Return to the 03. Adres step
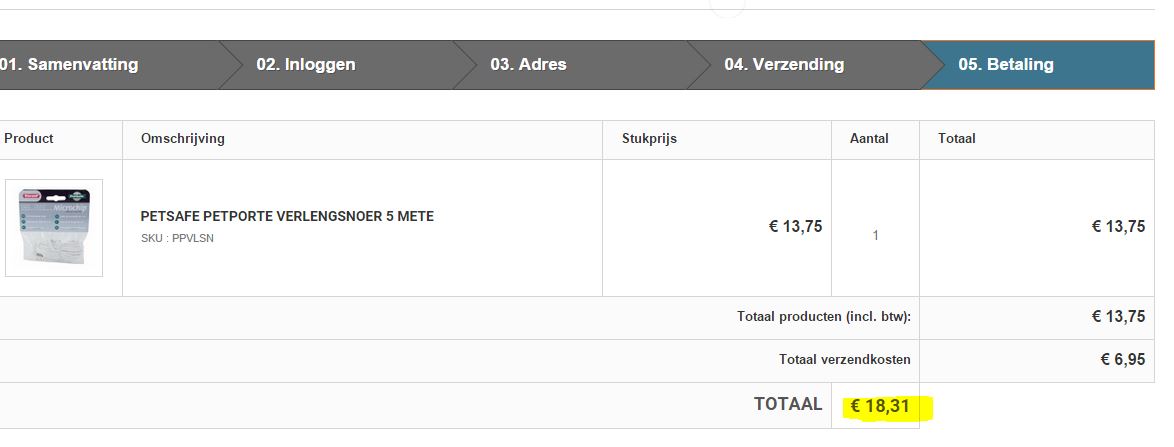 click(528, 65)
